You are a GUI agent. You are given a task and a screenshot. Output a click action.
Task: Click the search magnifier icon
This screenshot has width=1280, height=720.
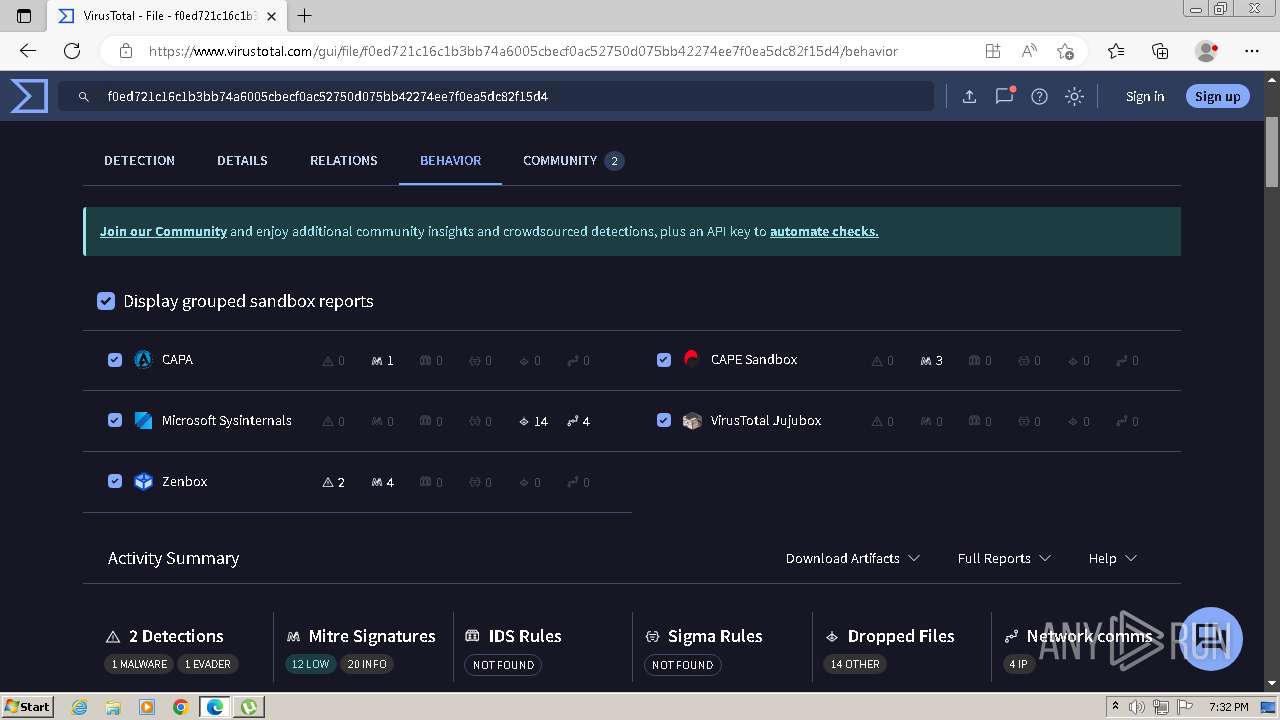(x=84, y=97)
